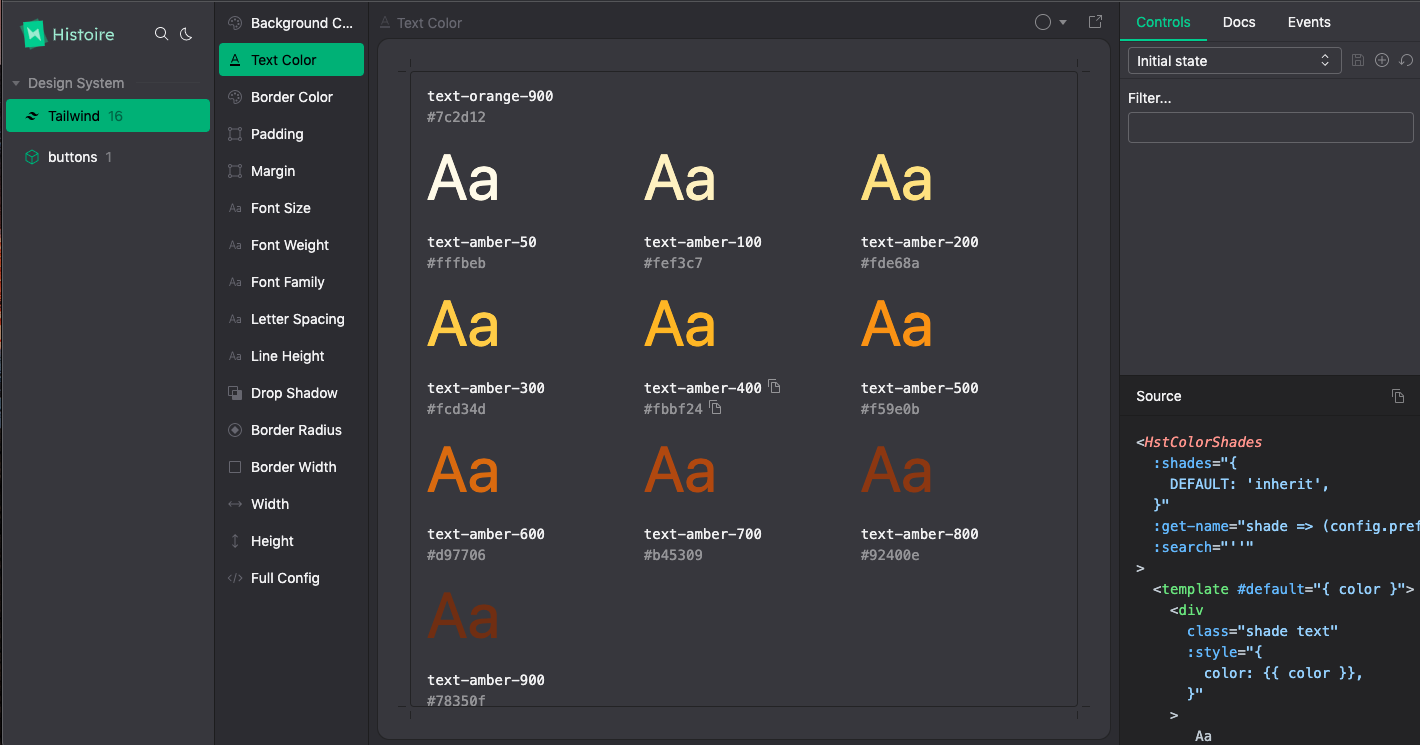Screen dimensions: 1420x745
Task: Open Background Color variant
Action: coord(291,23)
